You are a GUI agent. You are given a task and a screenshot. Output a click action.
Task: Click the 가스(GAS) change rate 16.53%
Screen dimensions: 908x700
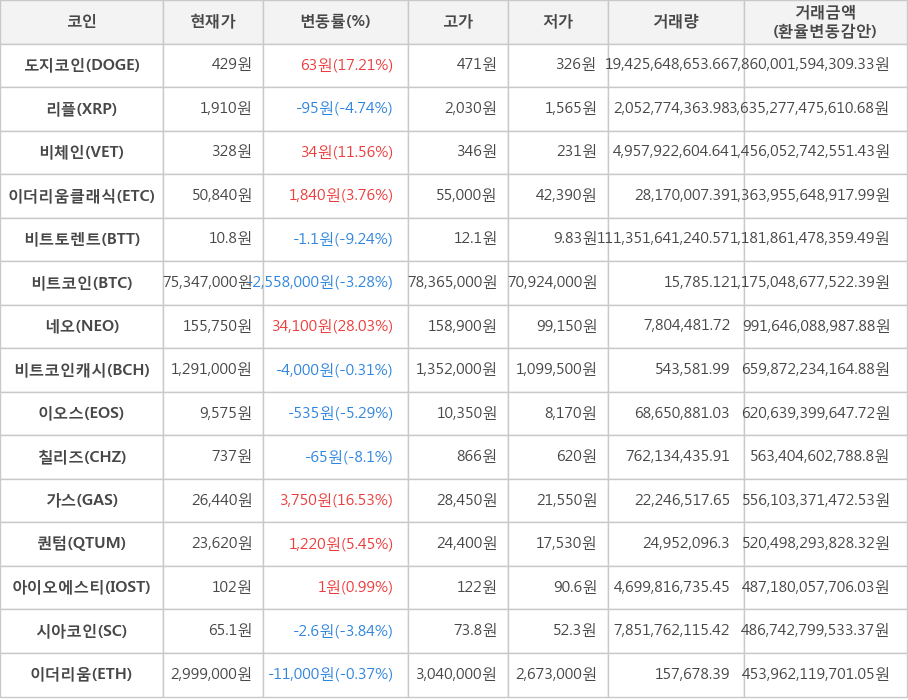(x=336, y=500)
